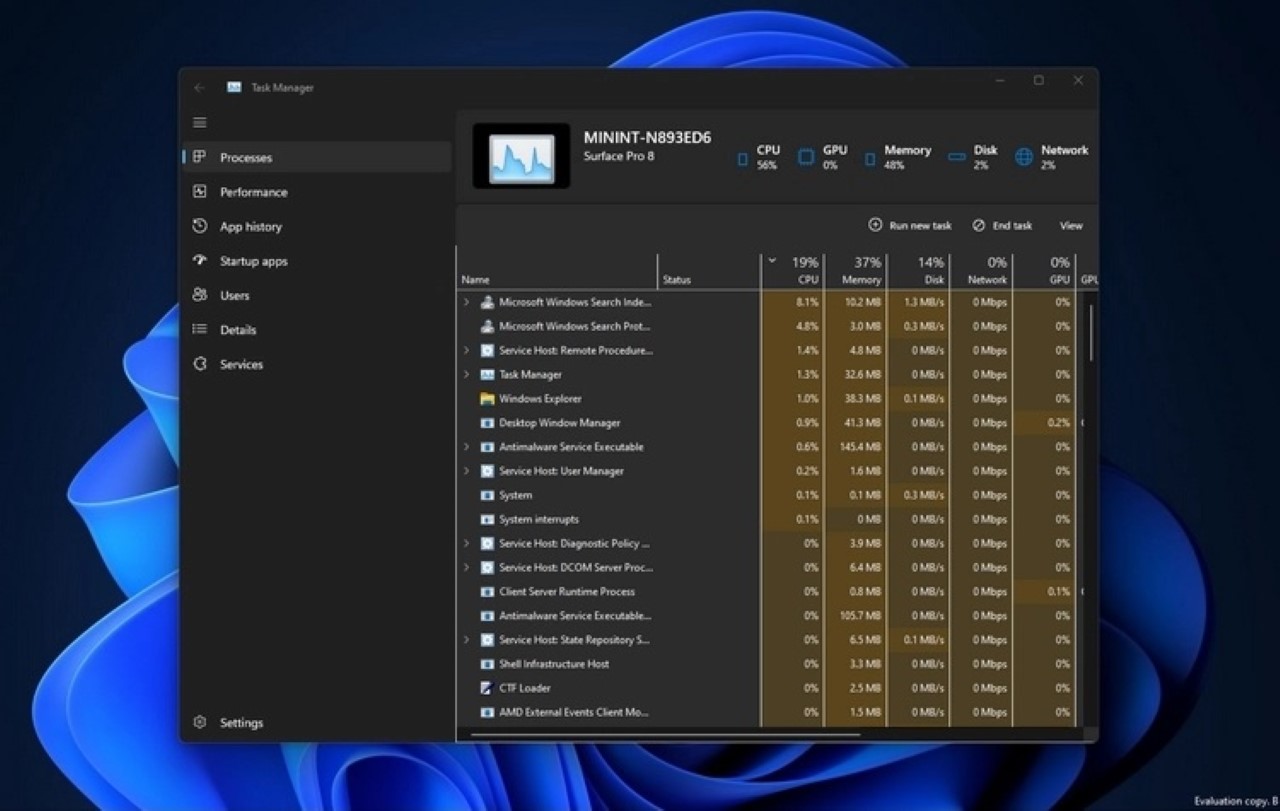This screenshot has height=811, width=1280.
Task: Sort by the Memory column header
Action: pyautogui.click(x=855, y=271)
